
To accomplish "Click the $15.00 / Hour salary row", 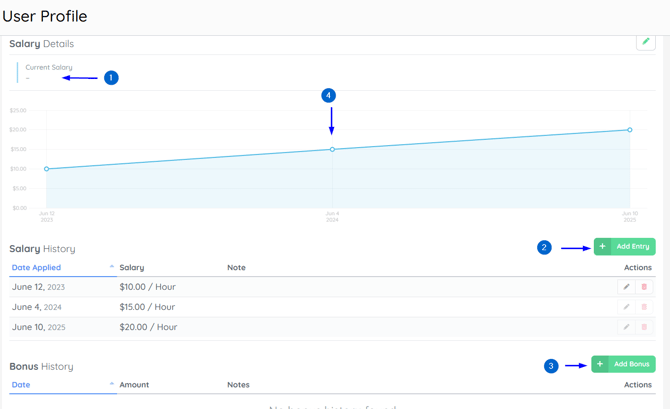I will coord(147,307).
